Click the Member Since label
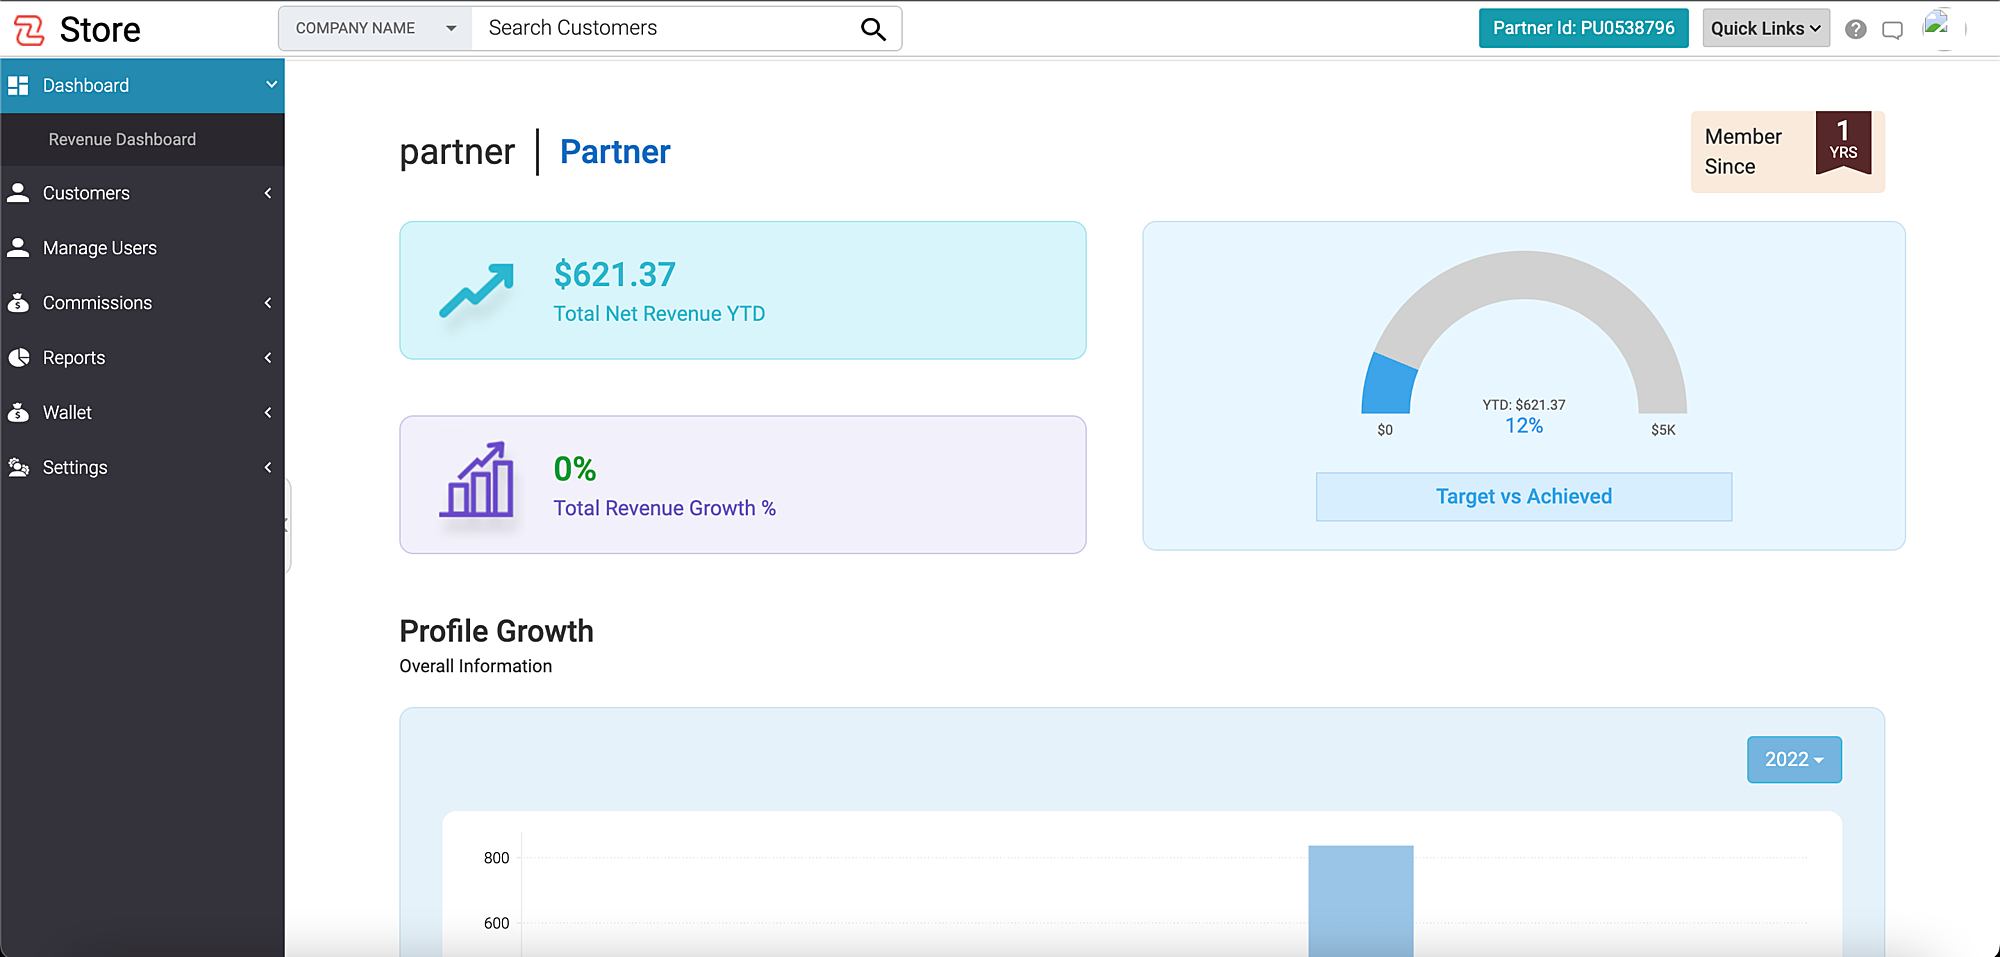Screen dimensions: 2000x957 tap(1743, 152)
